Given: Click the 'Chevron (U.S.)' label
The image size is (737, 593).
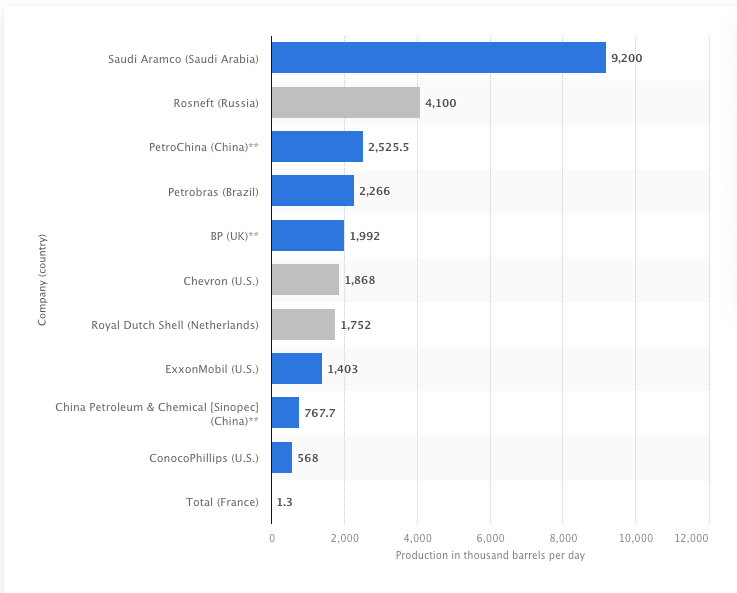Looking at the screenshot, I should coord(221,281).
